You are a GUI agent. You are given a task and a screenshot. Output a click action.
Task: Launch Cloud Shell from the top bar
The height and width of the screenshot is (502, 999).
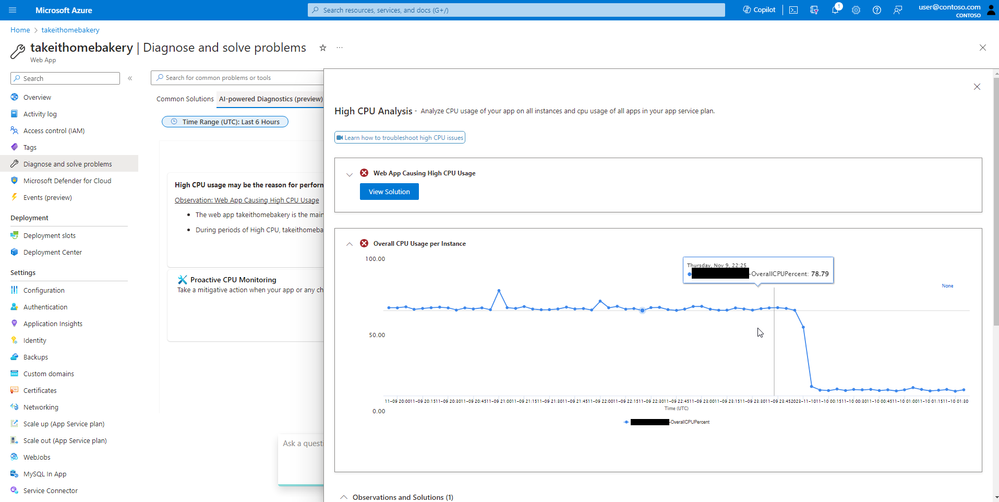(793, 10)
